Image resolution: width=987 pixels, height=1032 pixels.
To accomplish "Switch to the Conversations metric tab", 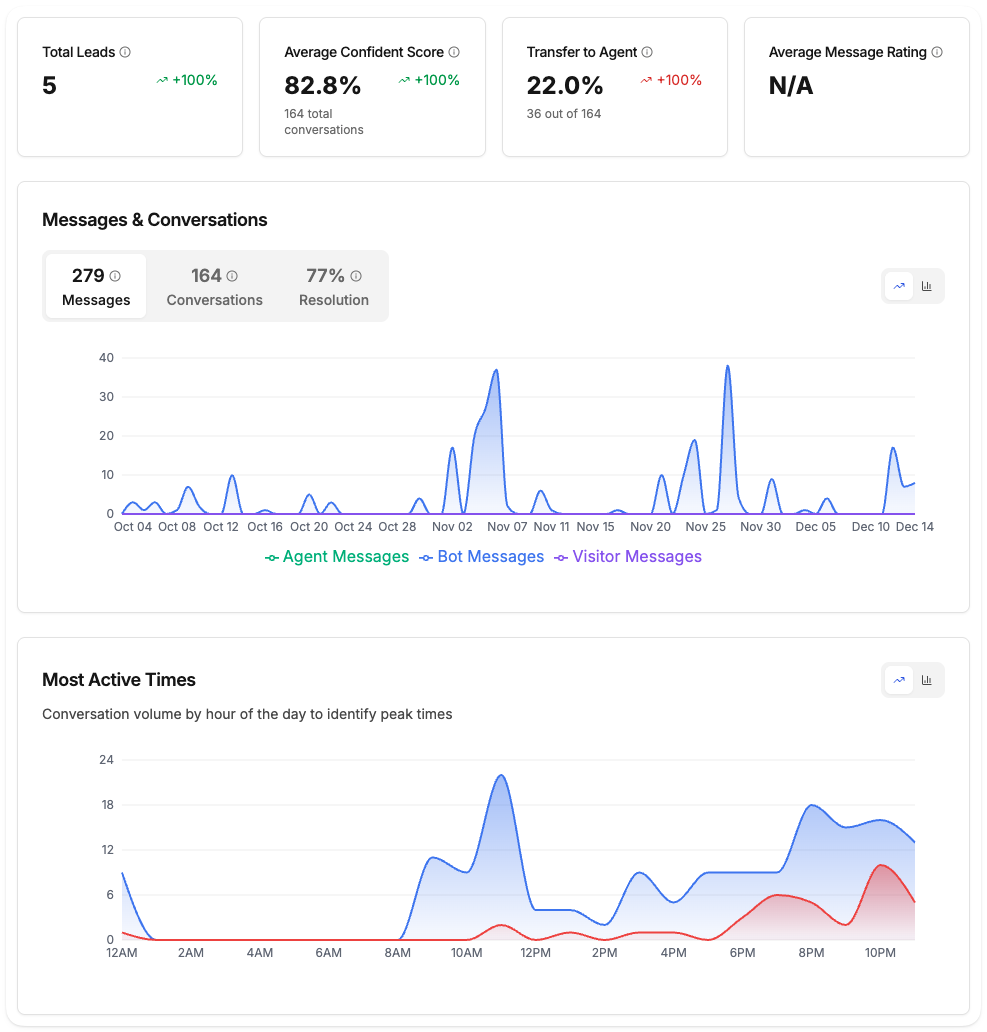I will (214, 286).
